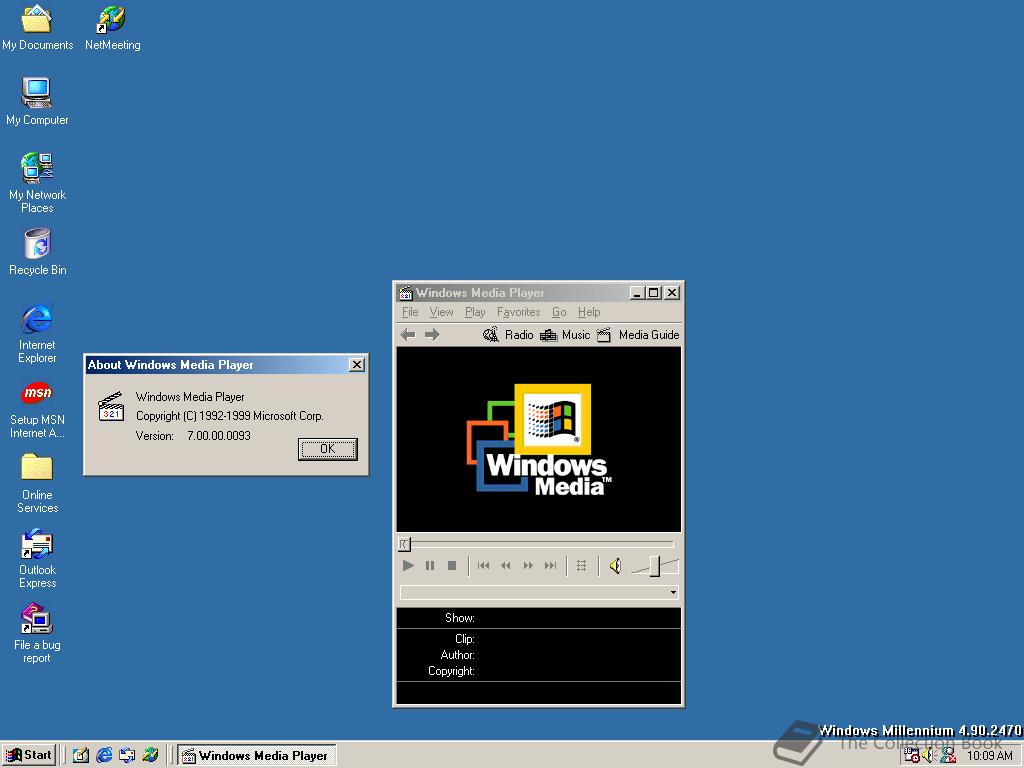Image resolution: width=1024 pixels, height=768 pixels.
Task: Click the Fast Forward button
Action: (528, 566)
